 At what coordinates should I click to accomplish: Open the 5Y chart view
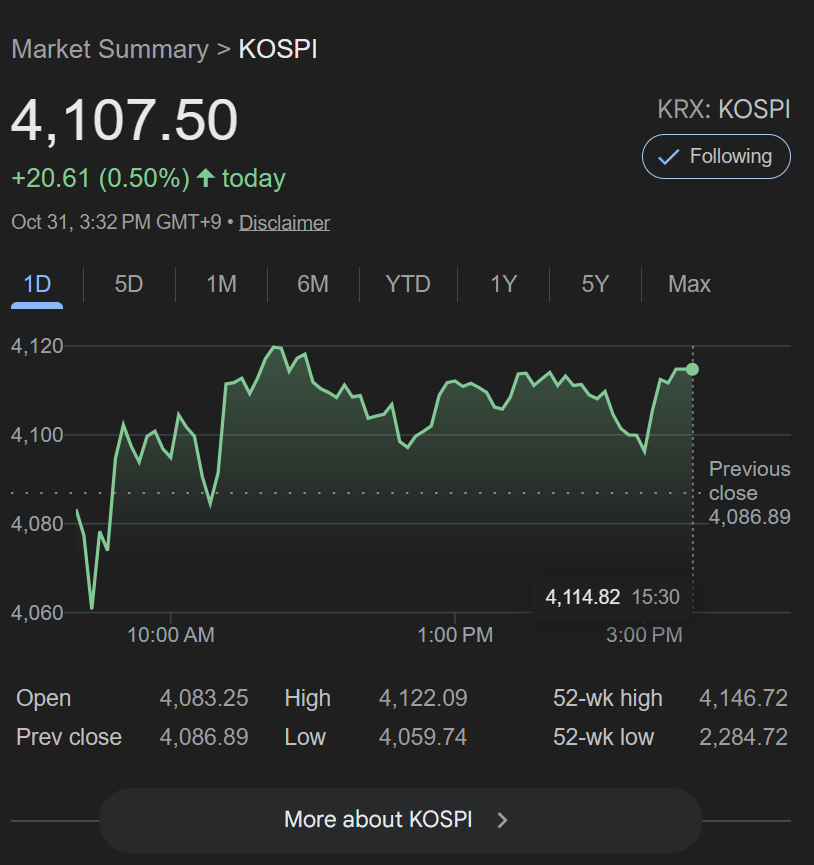pos(594,284)
